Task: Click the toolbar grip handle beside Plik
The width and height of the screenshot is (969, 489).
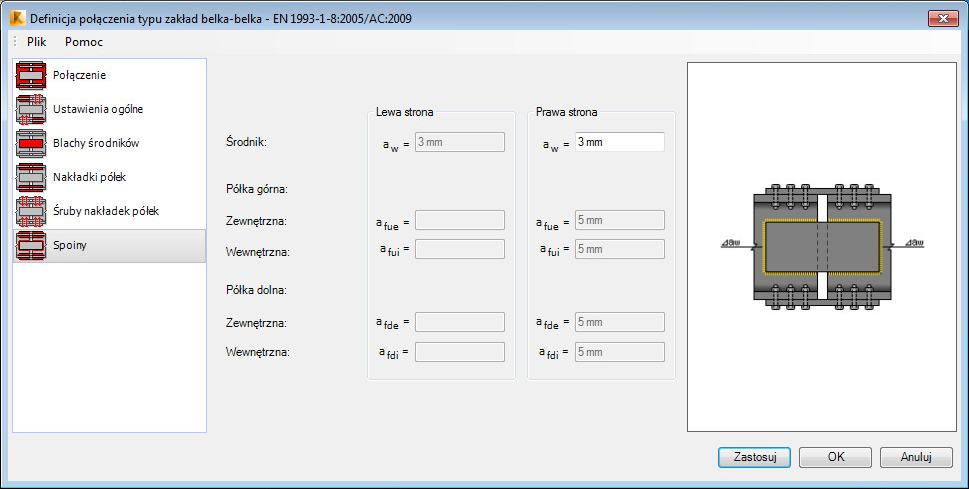Action: (x=15, y=42)
